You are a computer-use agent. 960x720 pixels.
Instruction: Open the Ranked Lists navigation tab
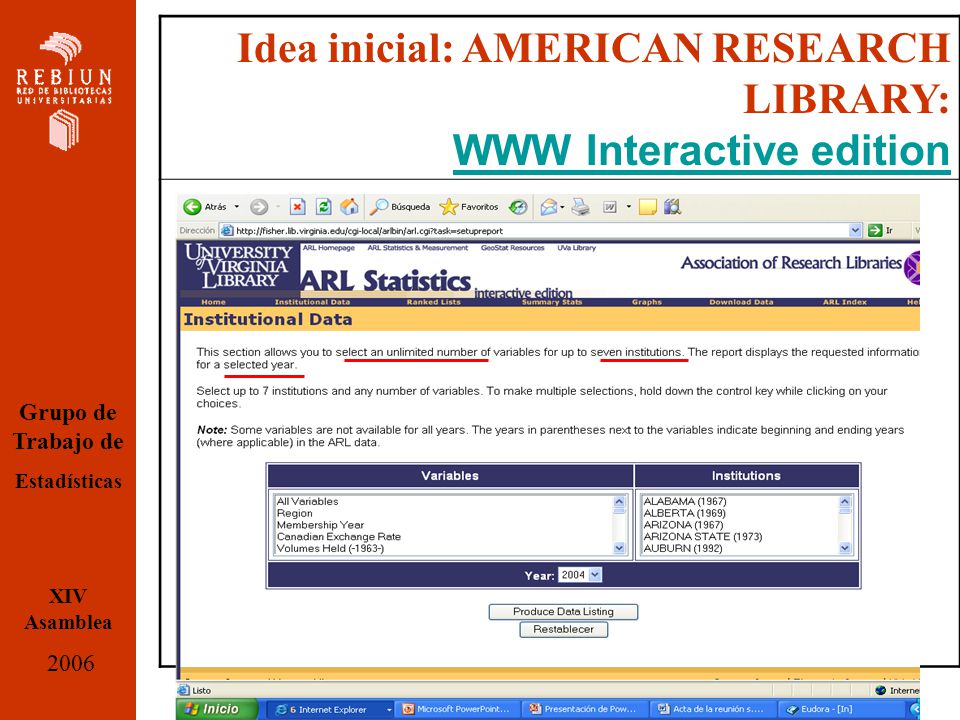pyautogui.click(x=433, y=302)
